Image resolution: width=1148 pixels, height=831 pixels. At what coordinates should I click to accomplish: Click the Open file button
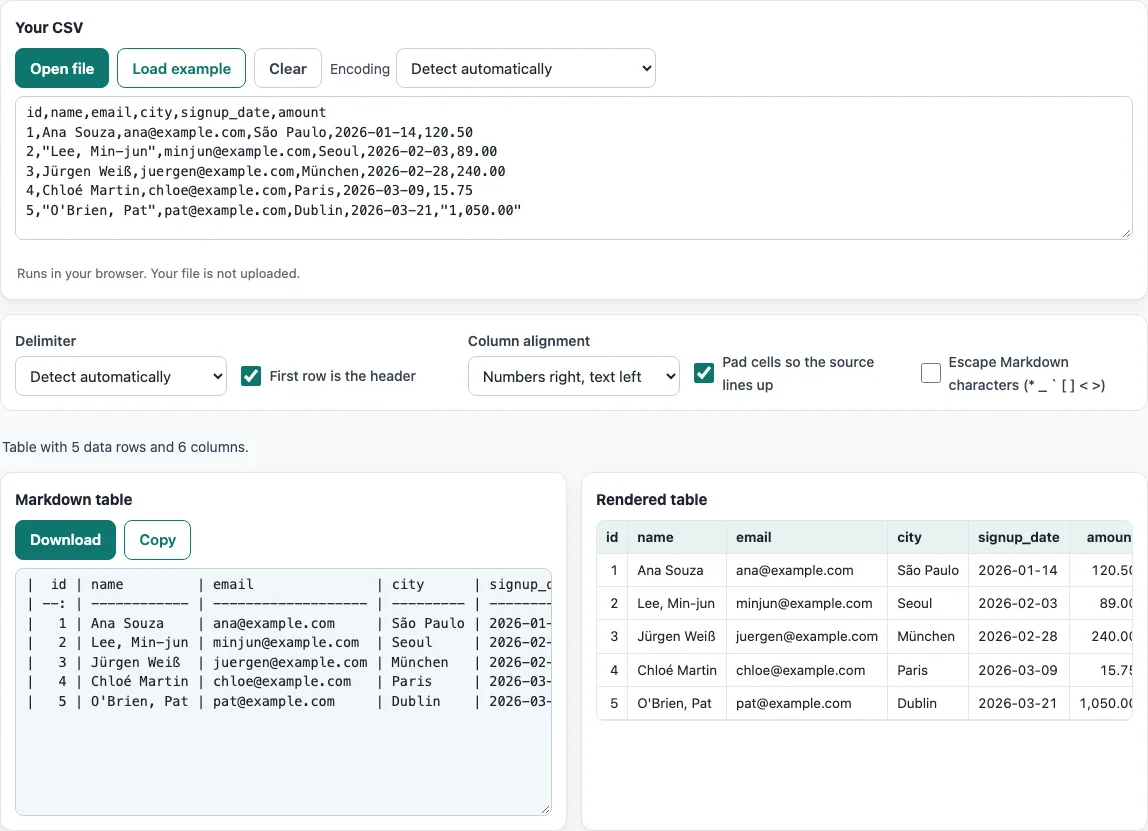coord(62,68)
